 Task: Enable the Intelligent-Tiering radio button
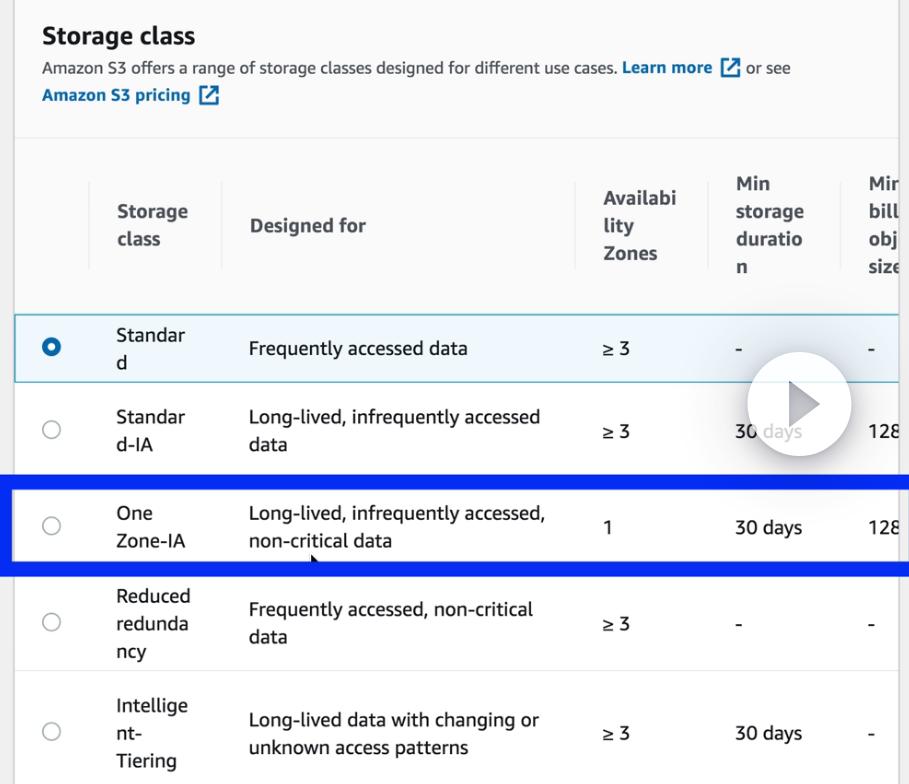coord(52,732)
